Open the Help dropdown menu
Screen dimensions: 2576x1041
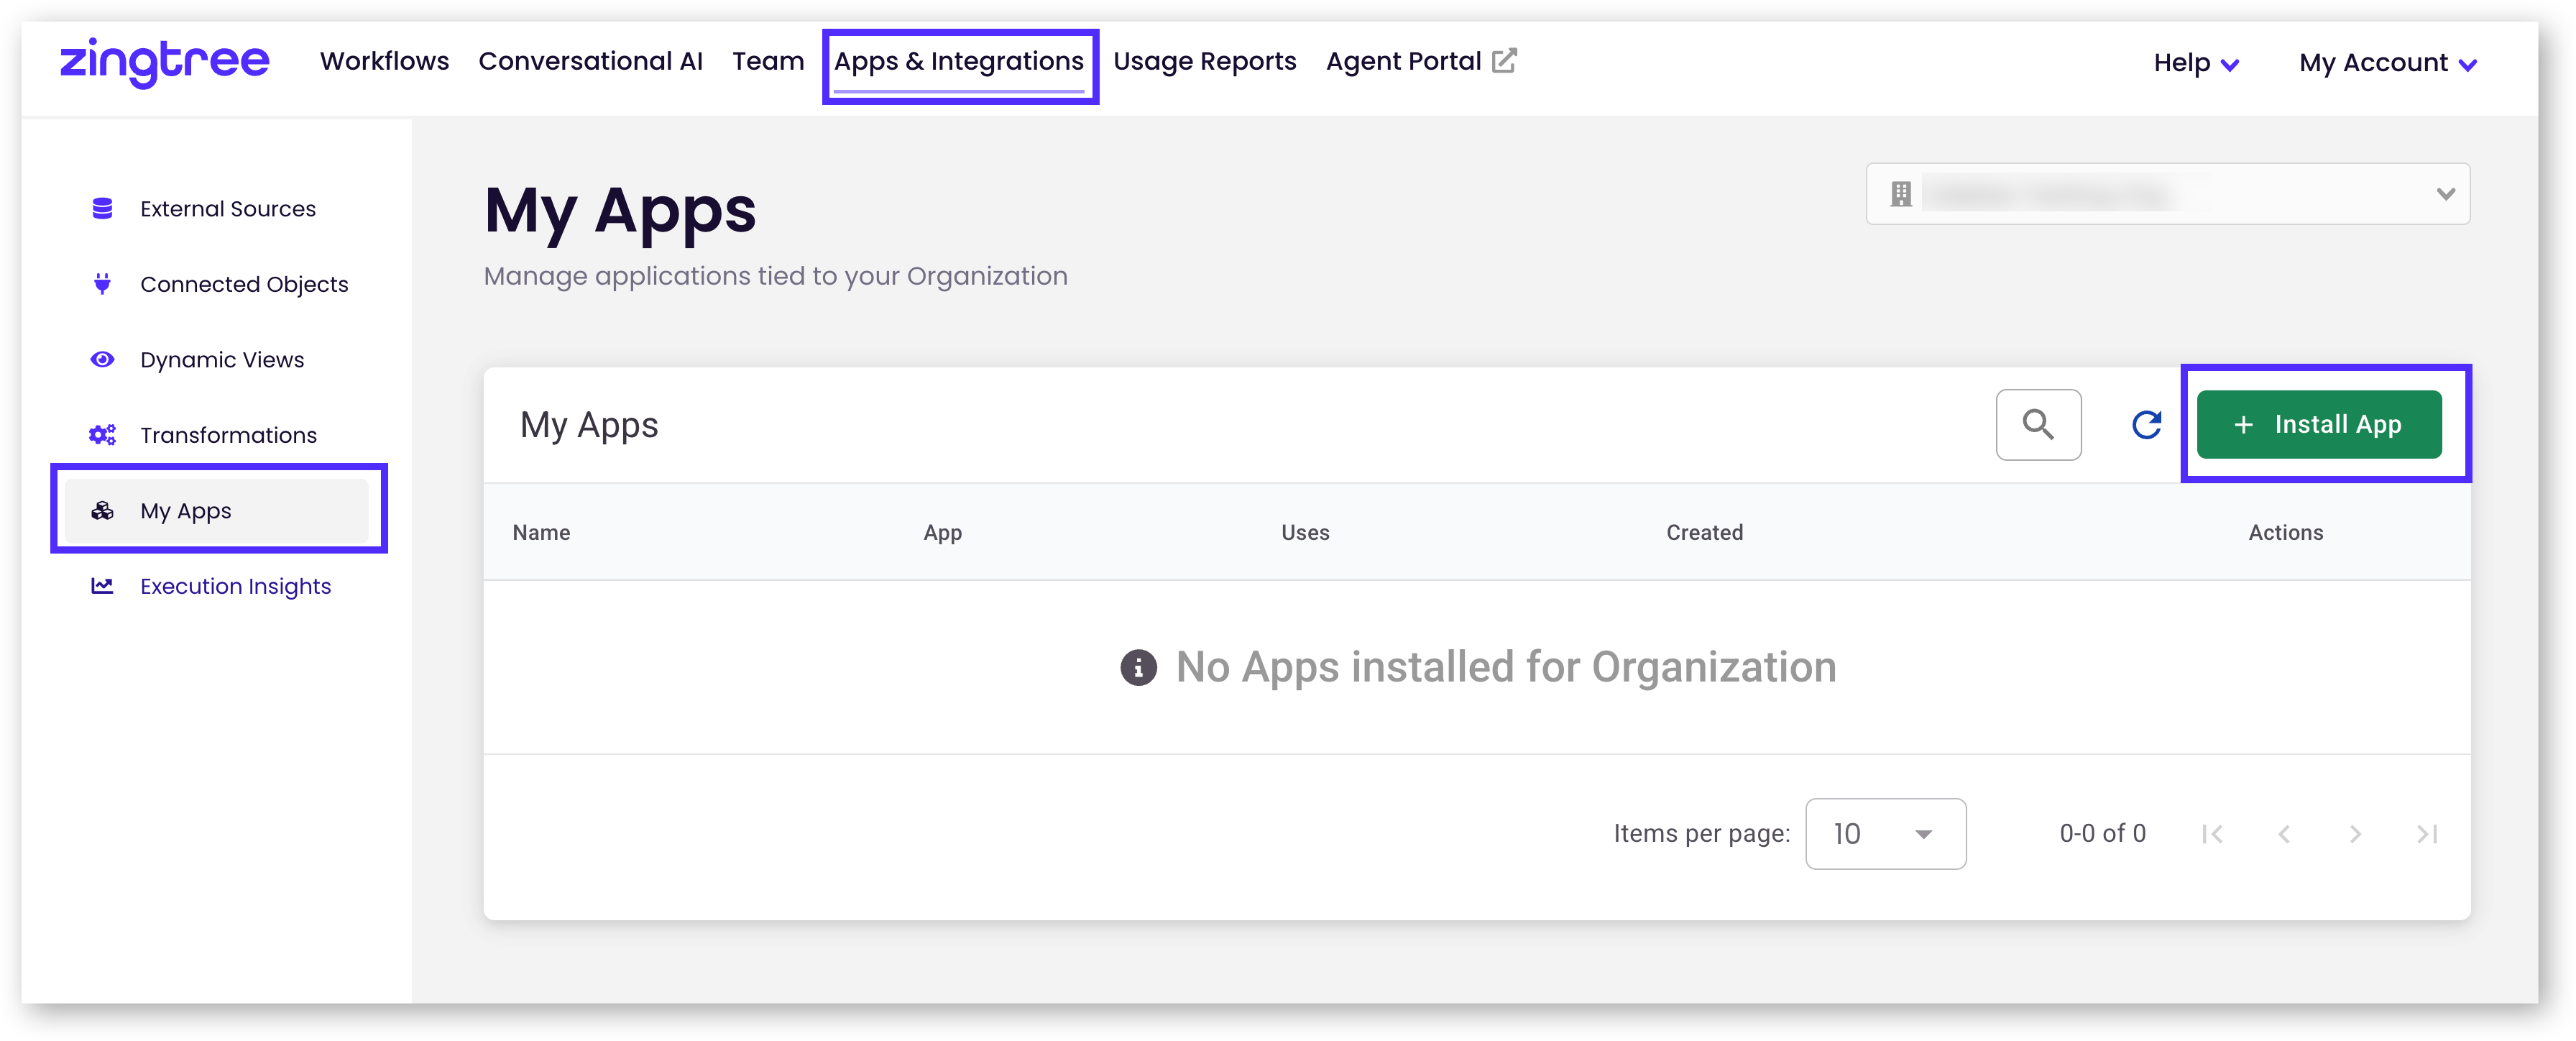click(2196, 63)
